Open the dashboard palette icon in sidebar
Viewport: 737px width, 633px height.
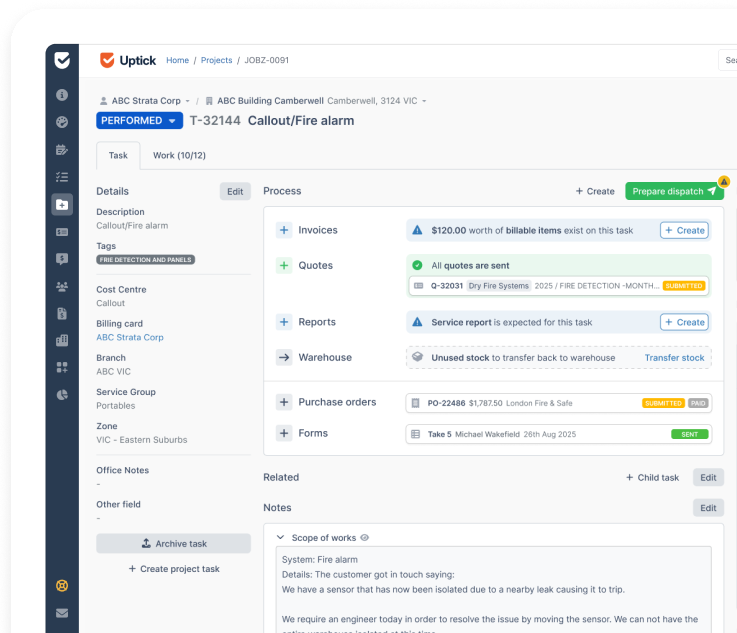pos(62,122)
